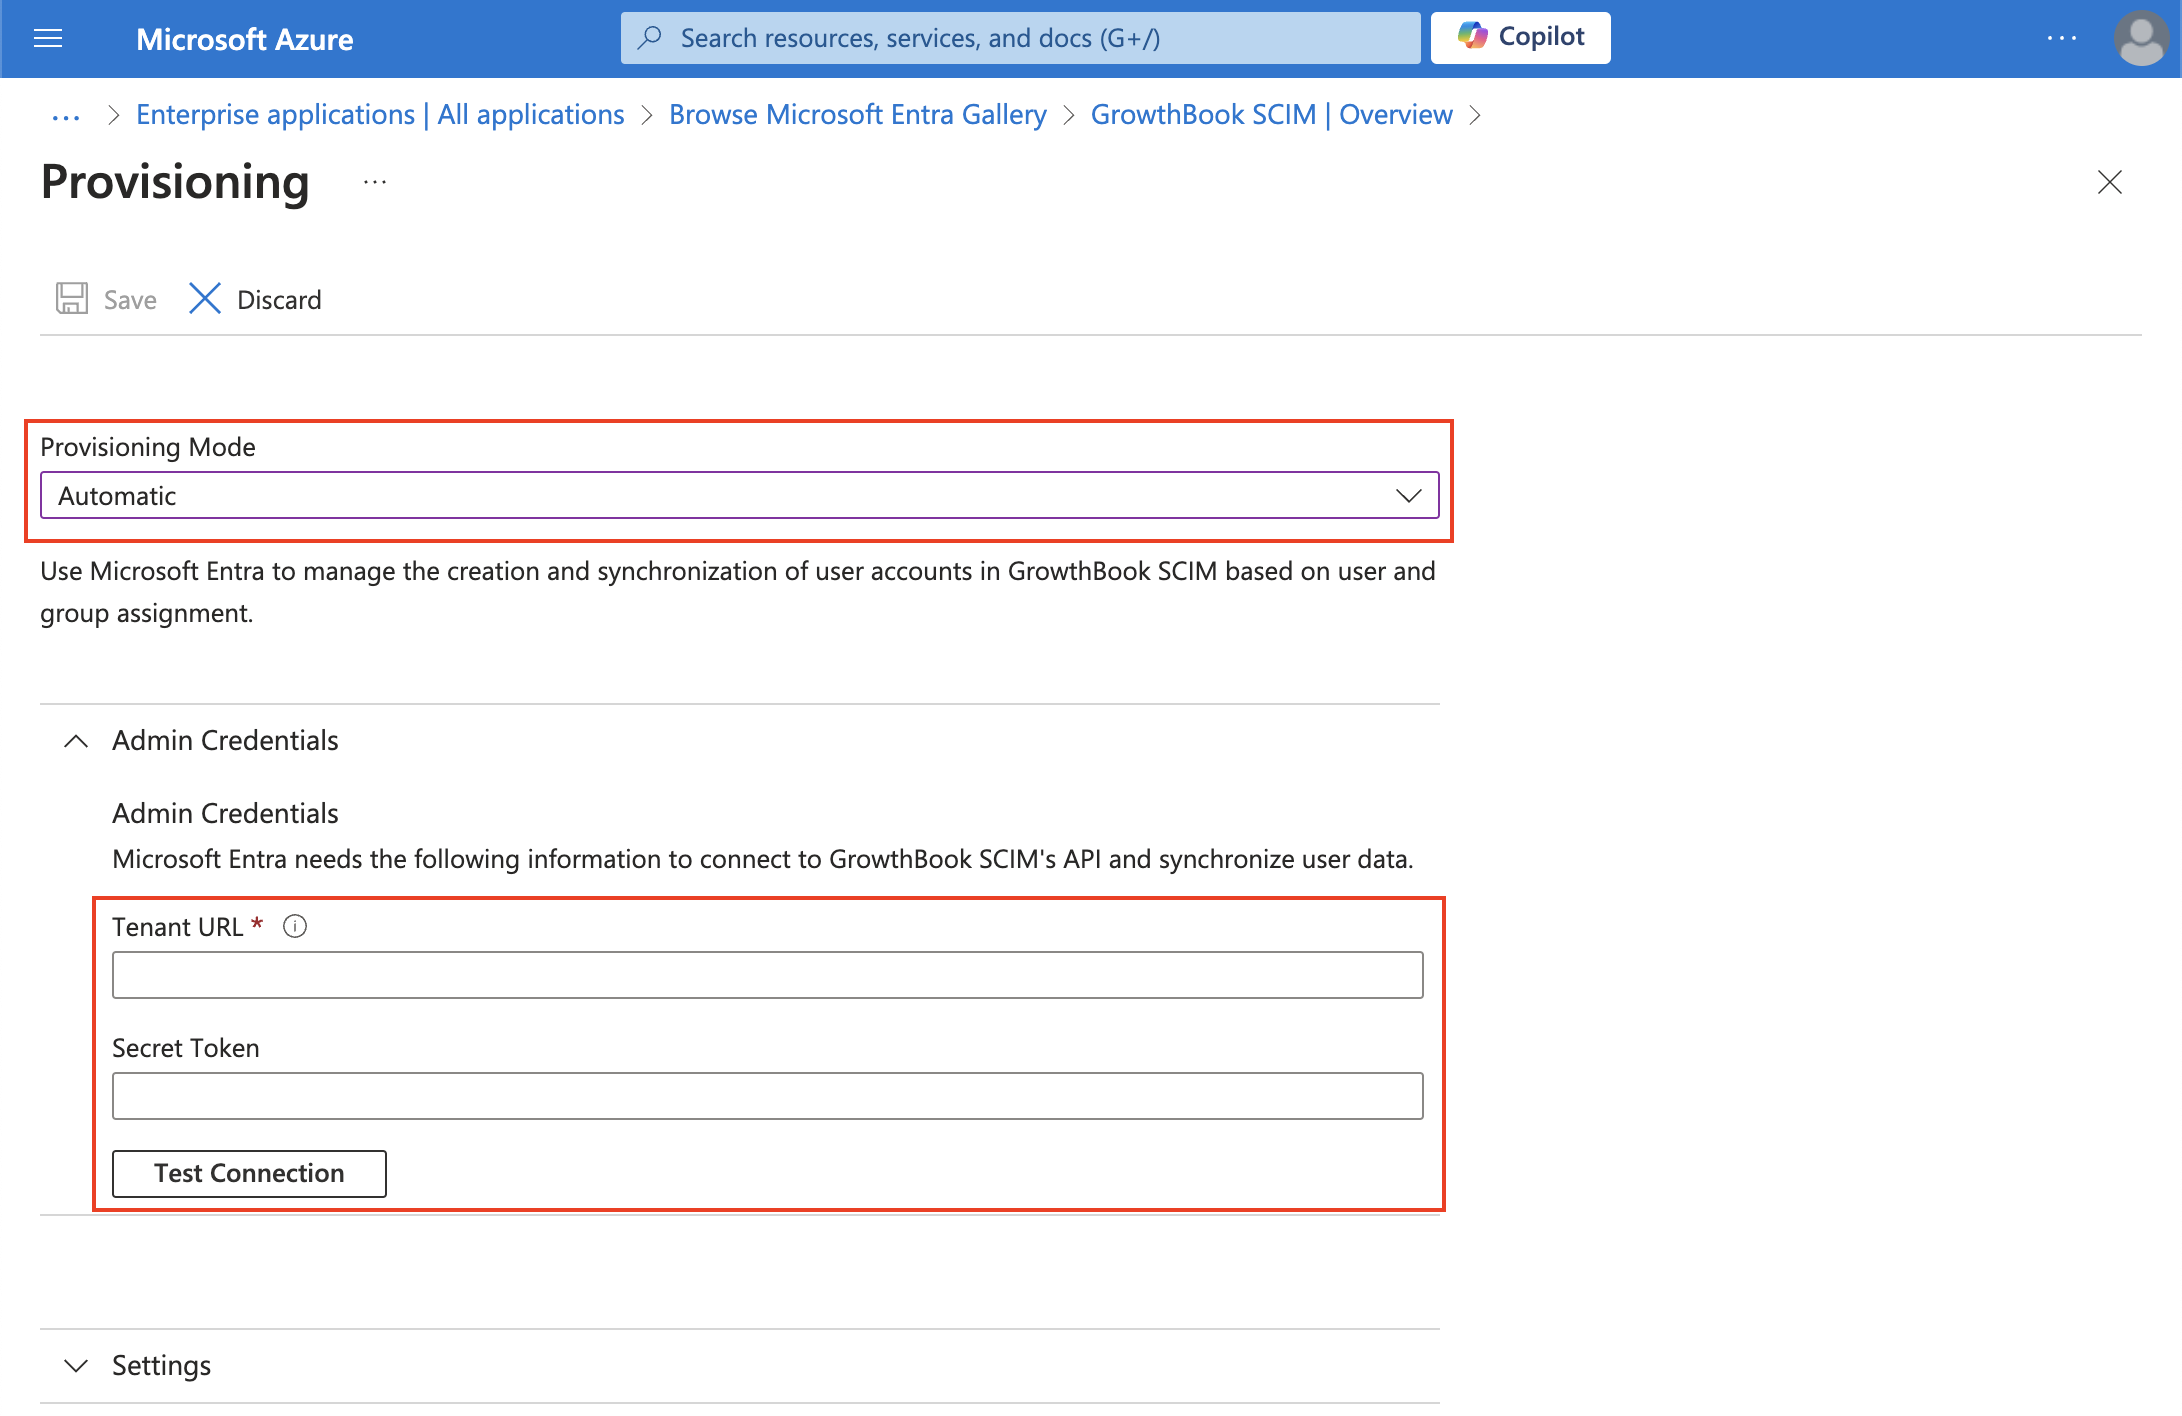Click the Tenant URL info icon
Viewport: 2182px width, 1416px height.
tap(295, 926)
